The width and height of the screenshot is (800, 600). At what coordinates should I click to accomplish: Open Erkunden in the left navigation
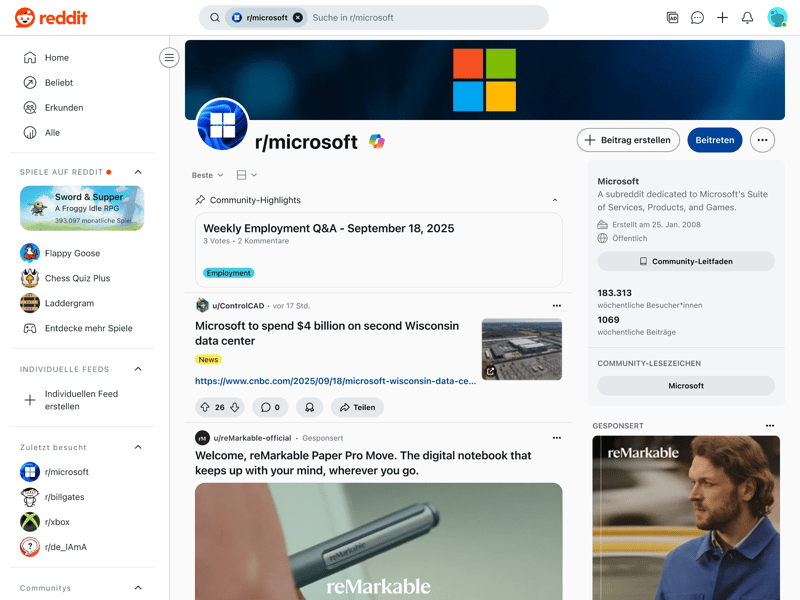[63, 108]
